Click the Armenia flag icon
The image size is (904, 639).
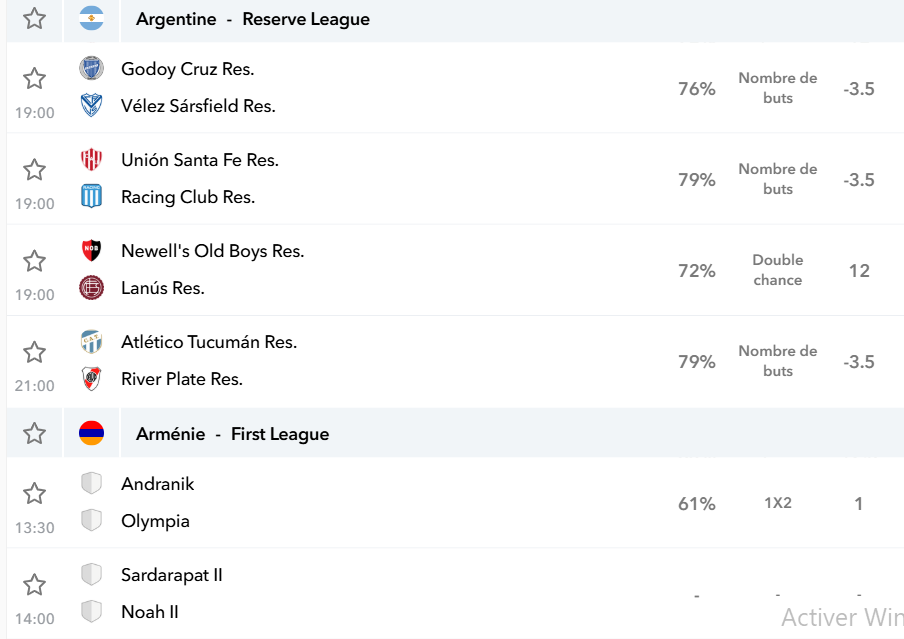point(91,433)
